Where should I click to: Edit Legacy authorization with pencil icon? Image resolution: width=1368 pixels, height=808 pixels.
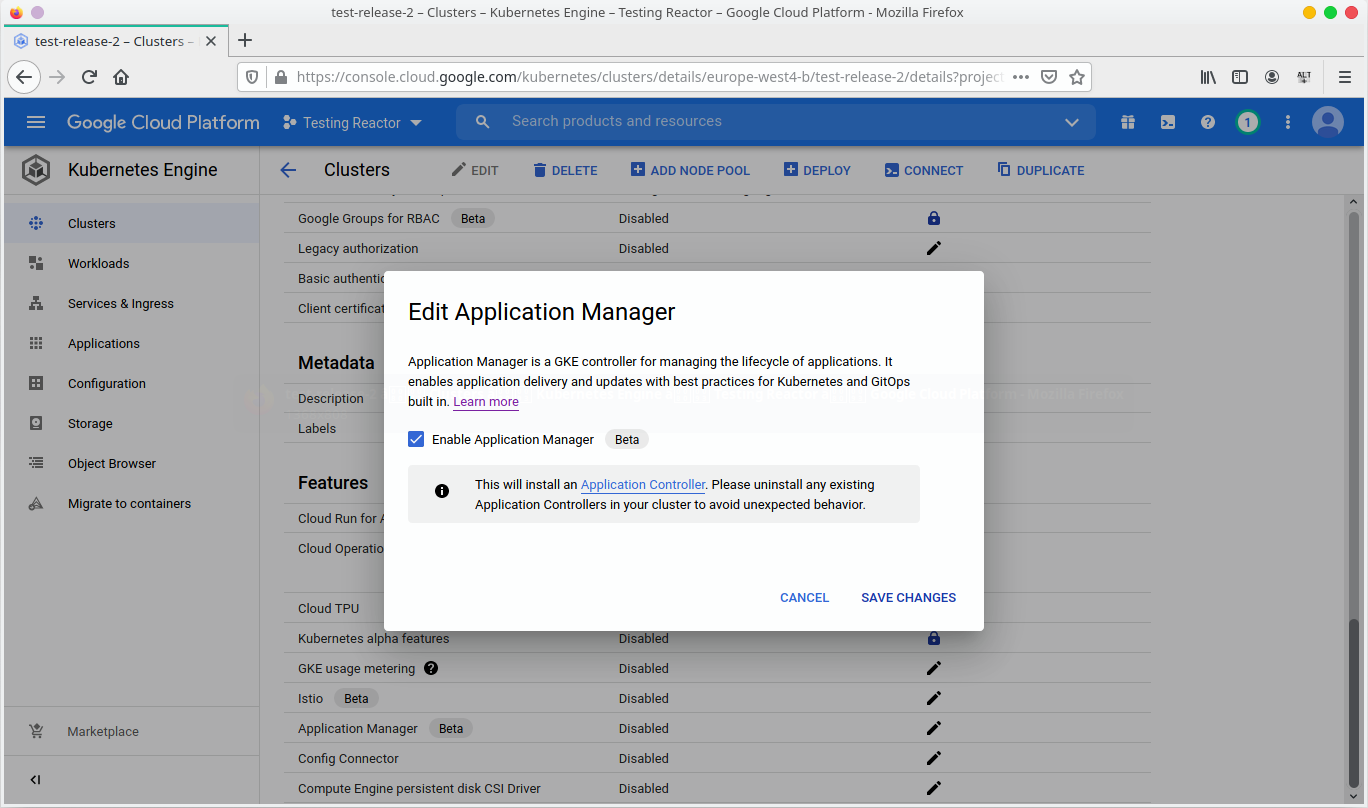coord(934,248)
